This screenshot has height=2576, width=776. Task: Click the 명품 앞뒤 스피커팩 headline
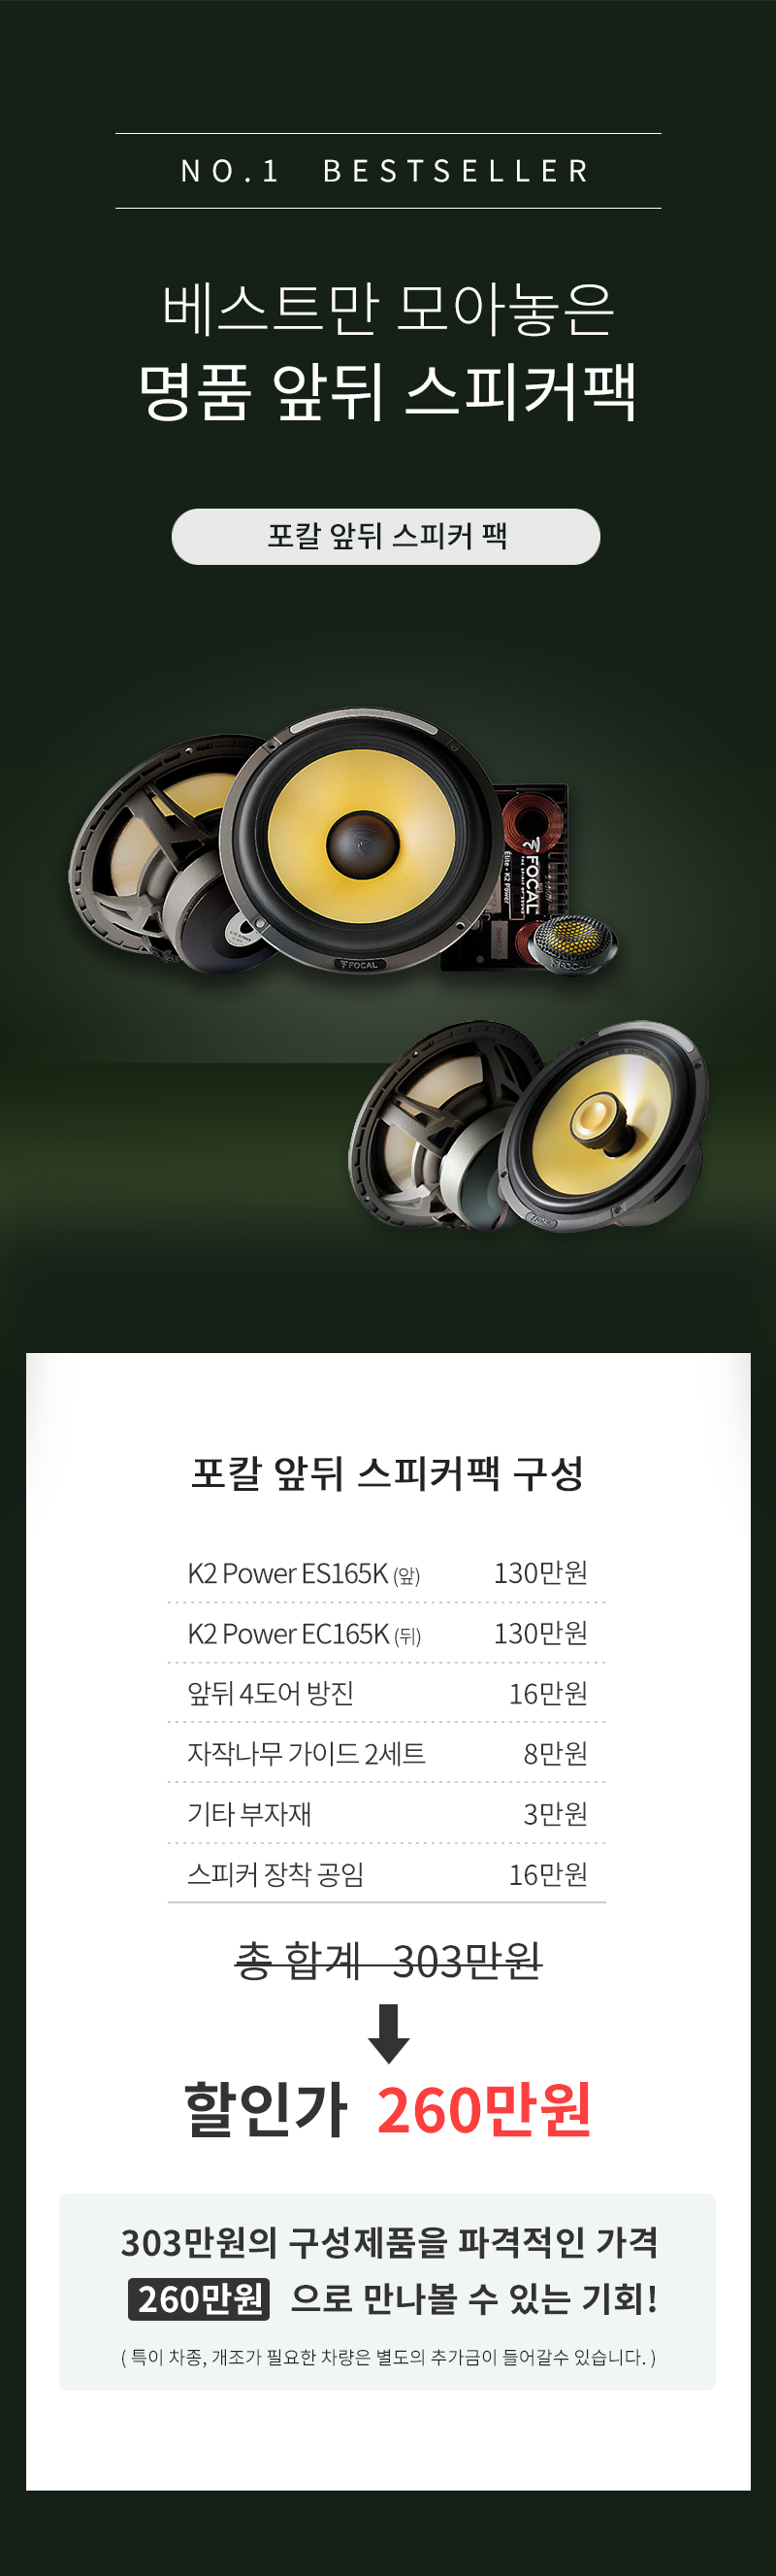[x=387, y=391]
